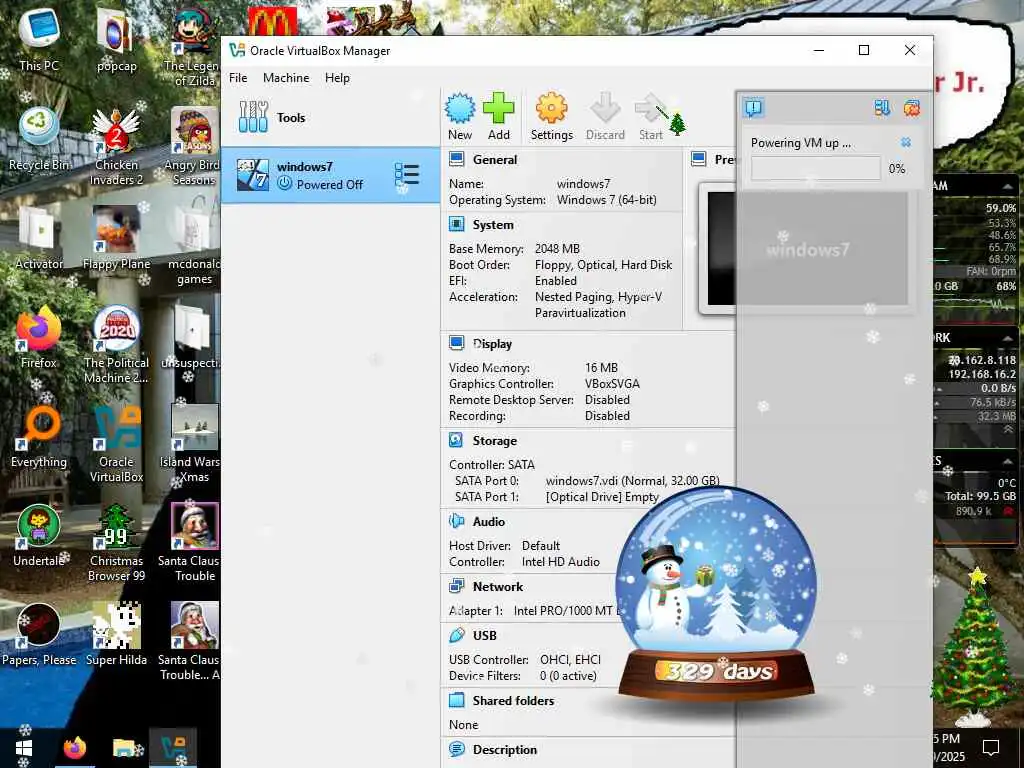Open the Activator desktop icon
This screenshot has height=768, width=1024.
[x=39, y=238]
